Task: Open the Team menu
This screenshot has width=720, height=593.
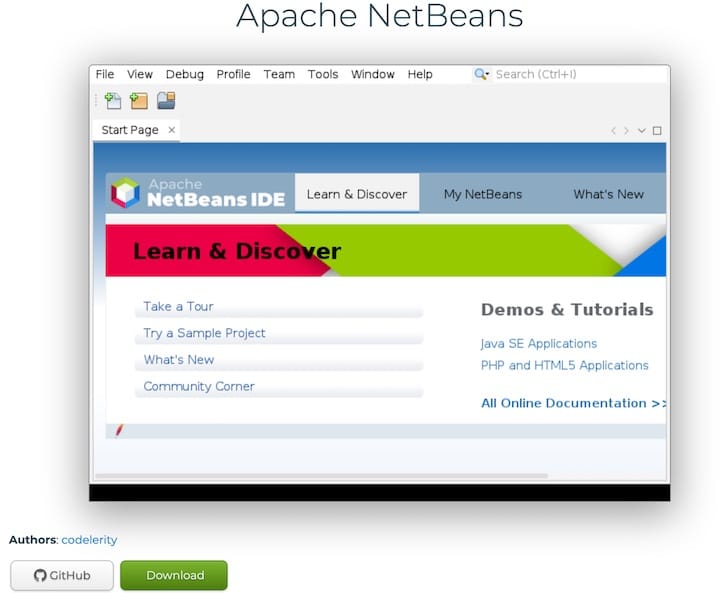Action: (279, 74)
